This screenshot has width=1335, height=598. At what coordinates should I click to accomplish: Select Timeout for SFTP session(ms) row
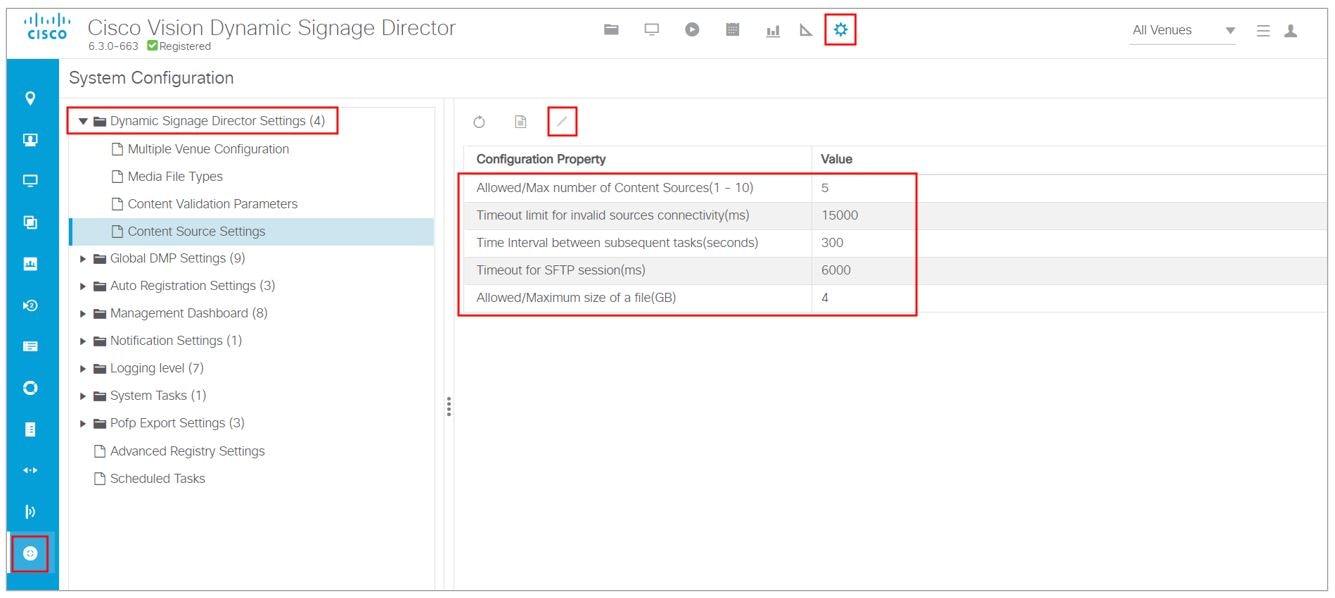[x=895, y=270]
